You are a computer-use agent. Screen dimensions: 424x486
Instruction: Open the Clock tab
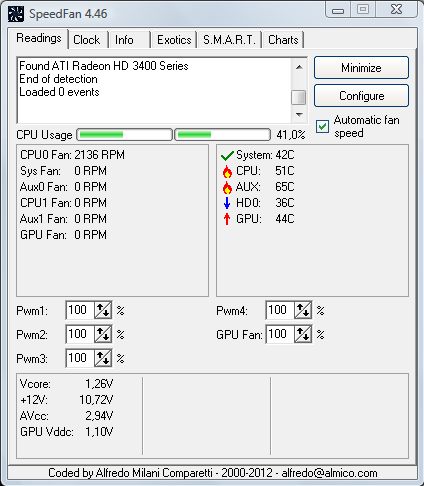(x=87, y=40)
